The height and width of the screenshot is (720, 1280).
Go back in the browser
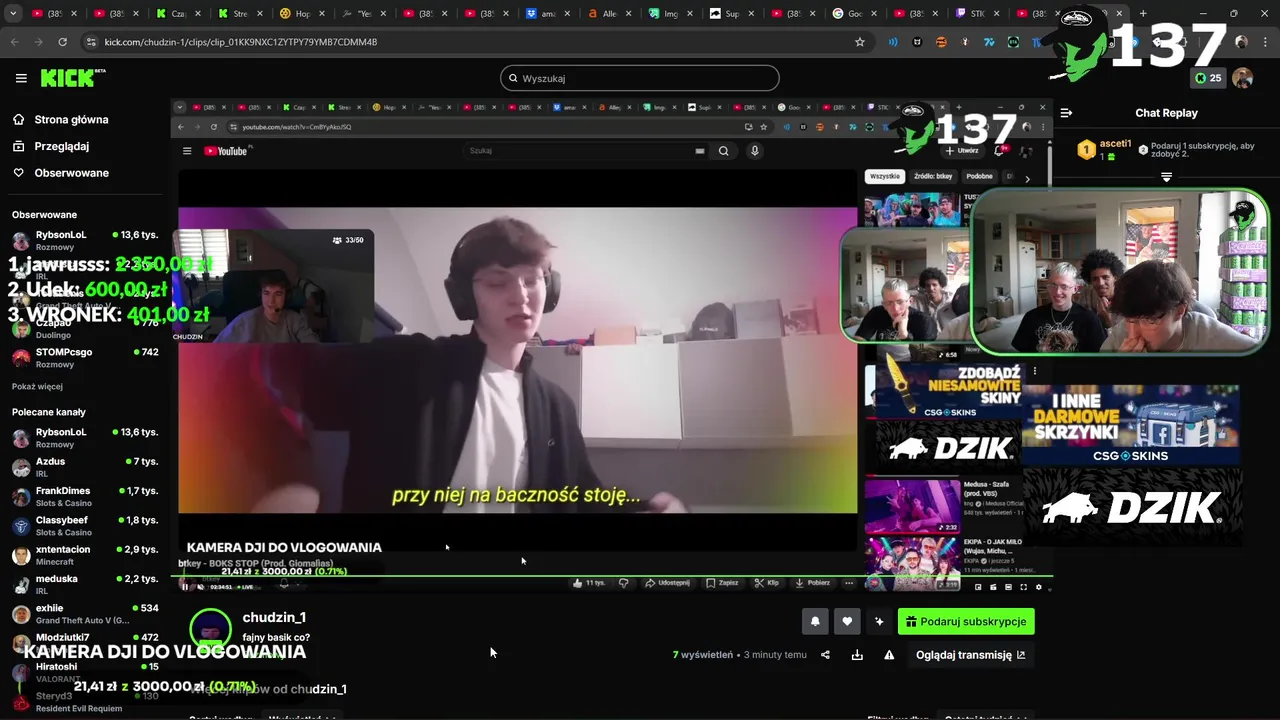15,42
